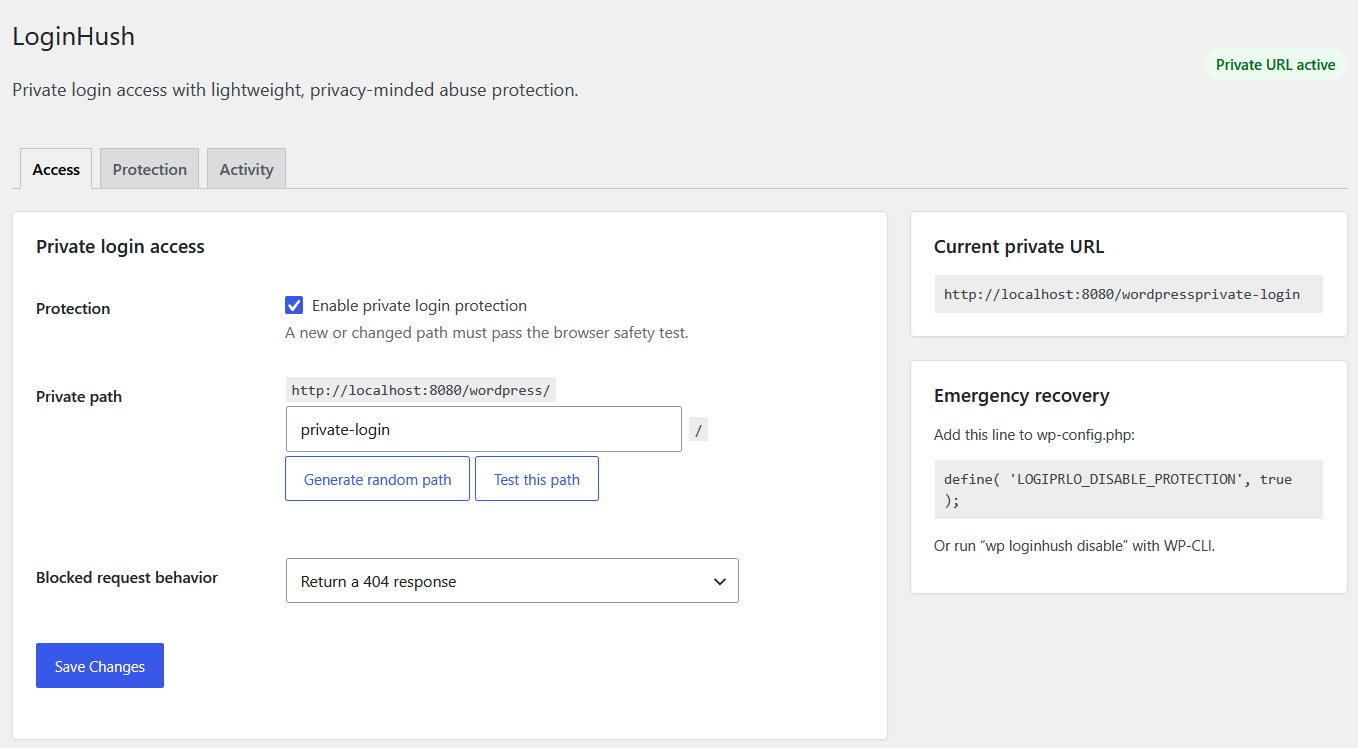
Task: Open the Protection tab
Action: point(150,169)
